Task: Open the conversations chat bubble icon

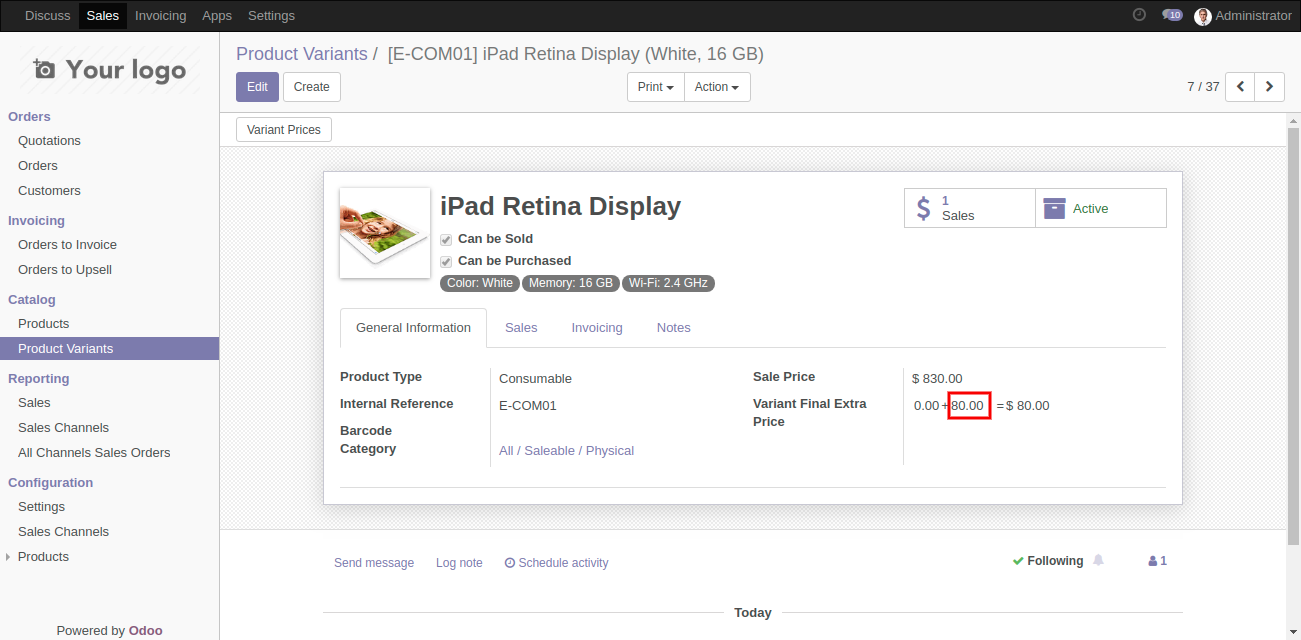Action: 1171,15
